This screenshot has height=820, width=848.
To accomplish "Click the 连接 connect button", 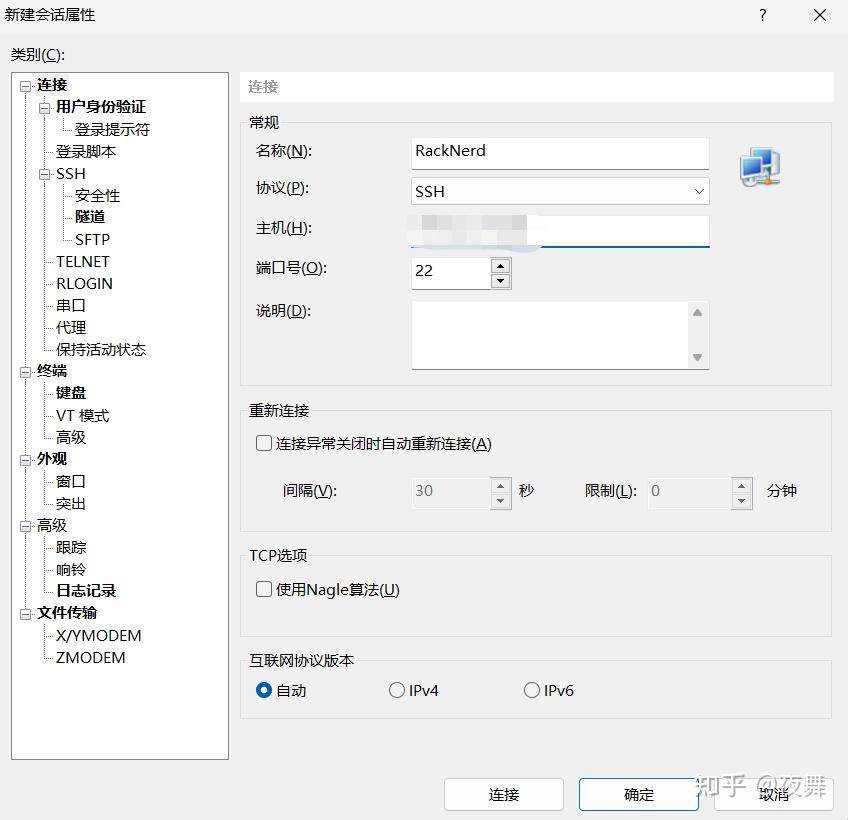I will [504, 794].
